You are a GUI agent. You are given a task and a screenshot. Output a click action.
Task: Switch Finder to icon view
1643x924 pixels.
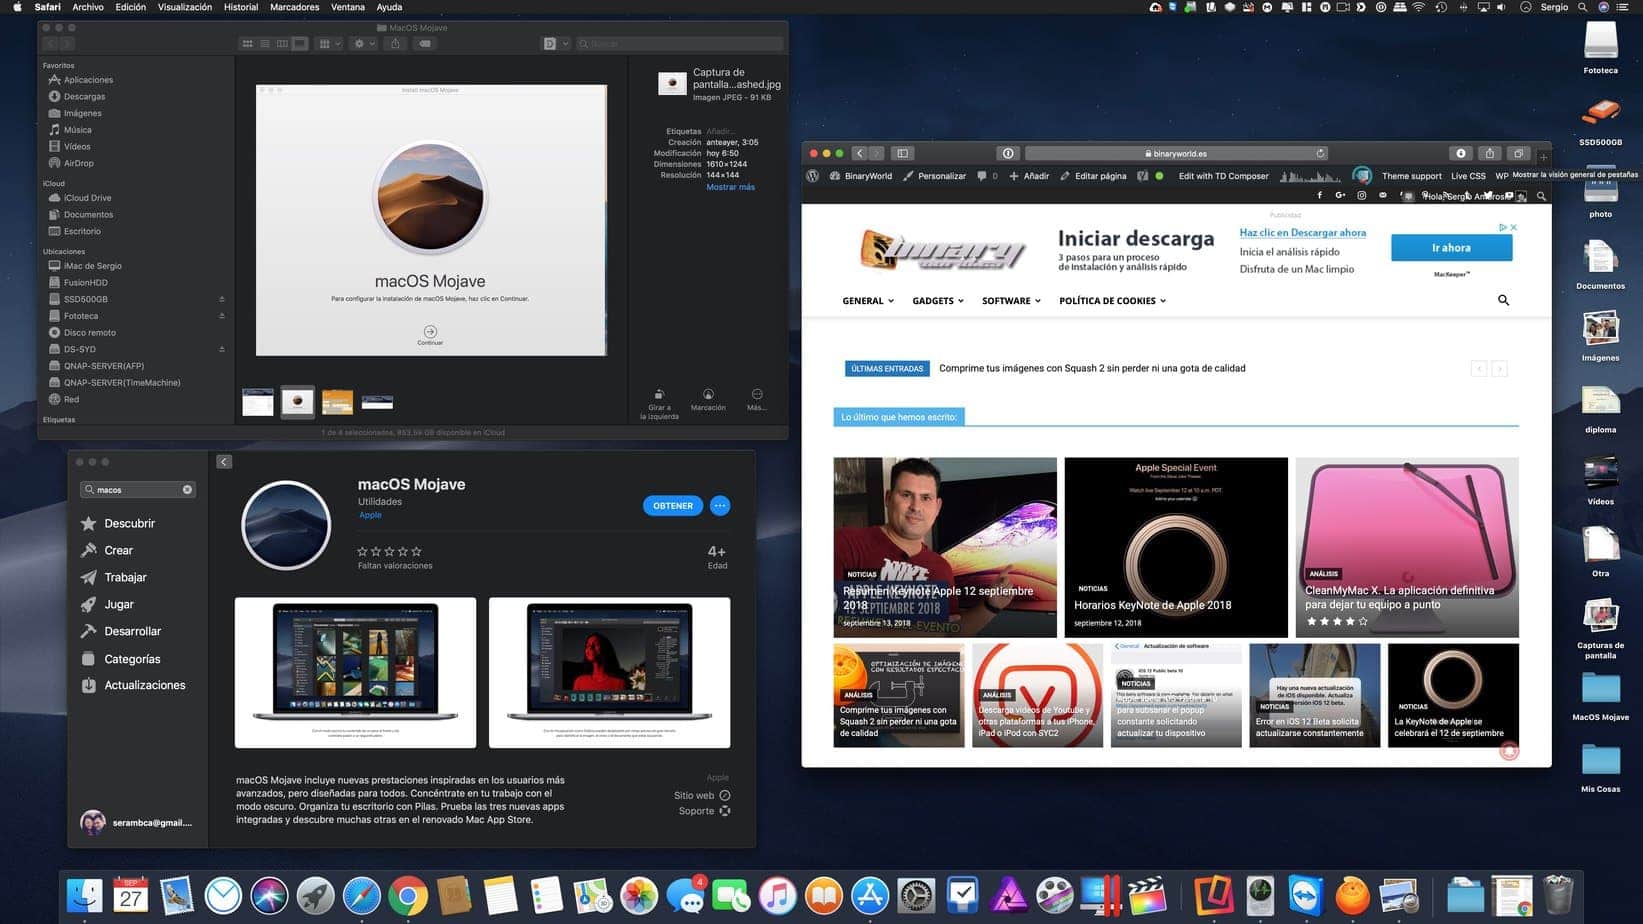247,44
